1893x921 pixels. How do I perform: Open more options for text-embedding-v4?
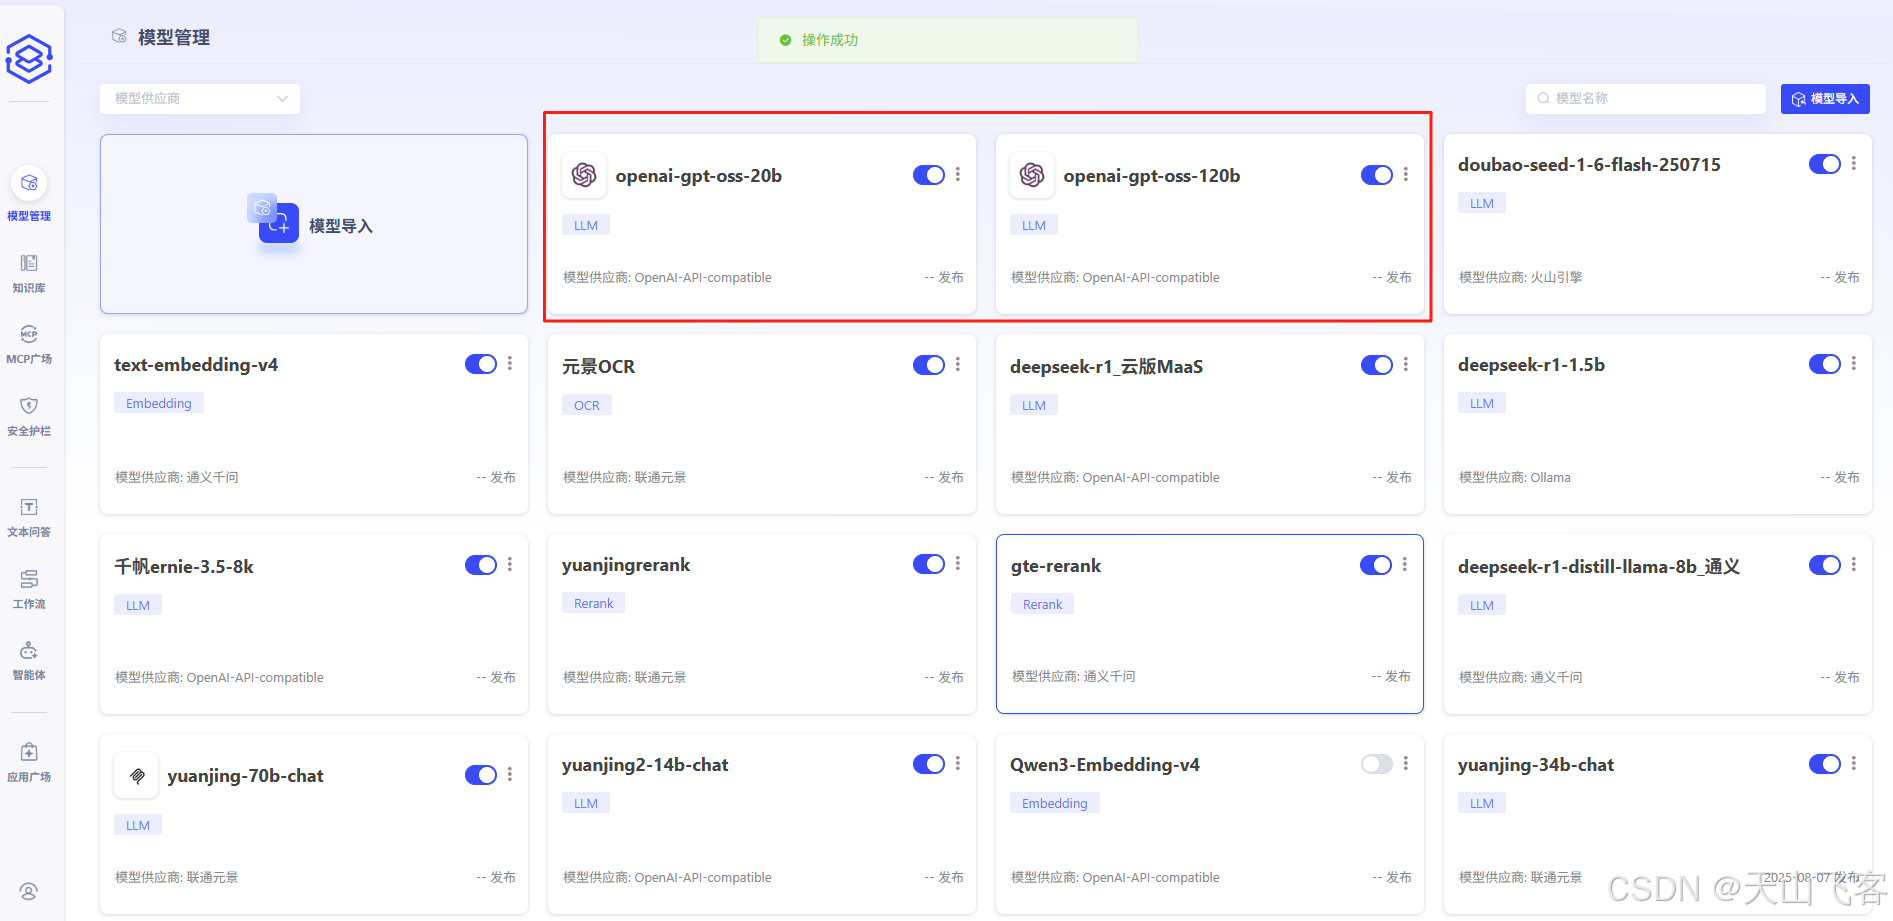click(x=510, y=363)
